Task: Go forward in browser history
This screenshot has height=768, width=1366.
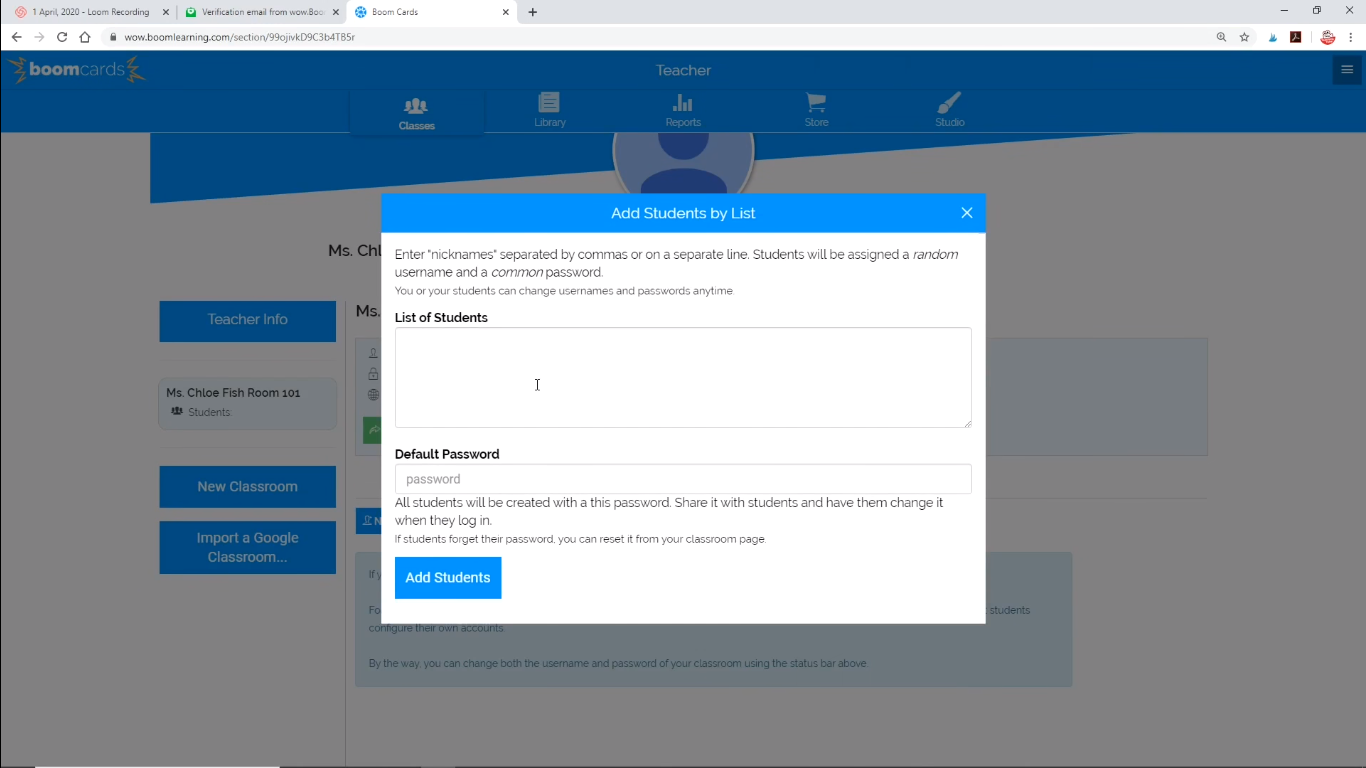Action: click(x=39, y=37)
